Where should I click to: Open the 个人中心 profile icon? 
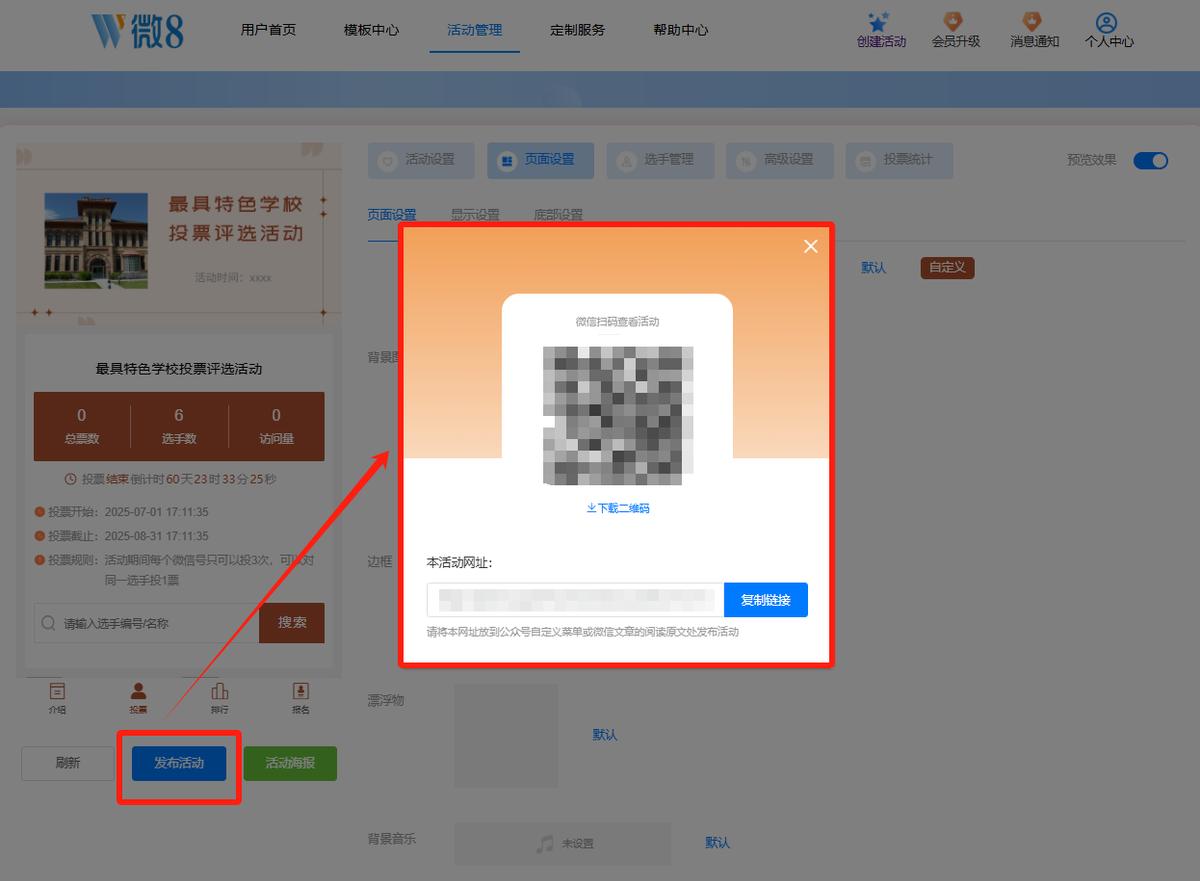1106,22
